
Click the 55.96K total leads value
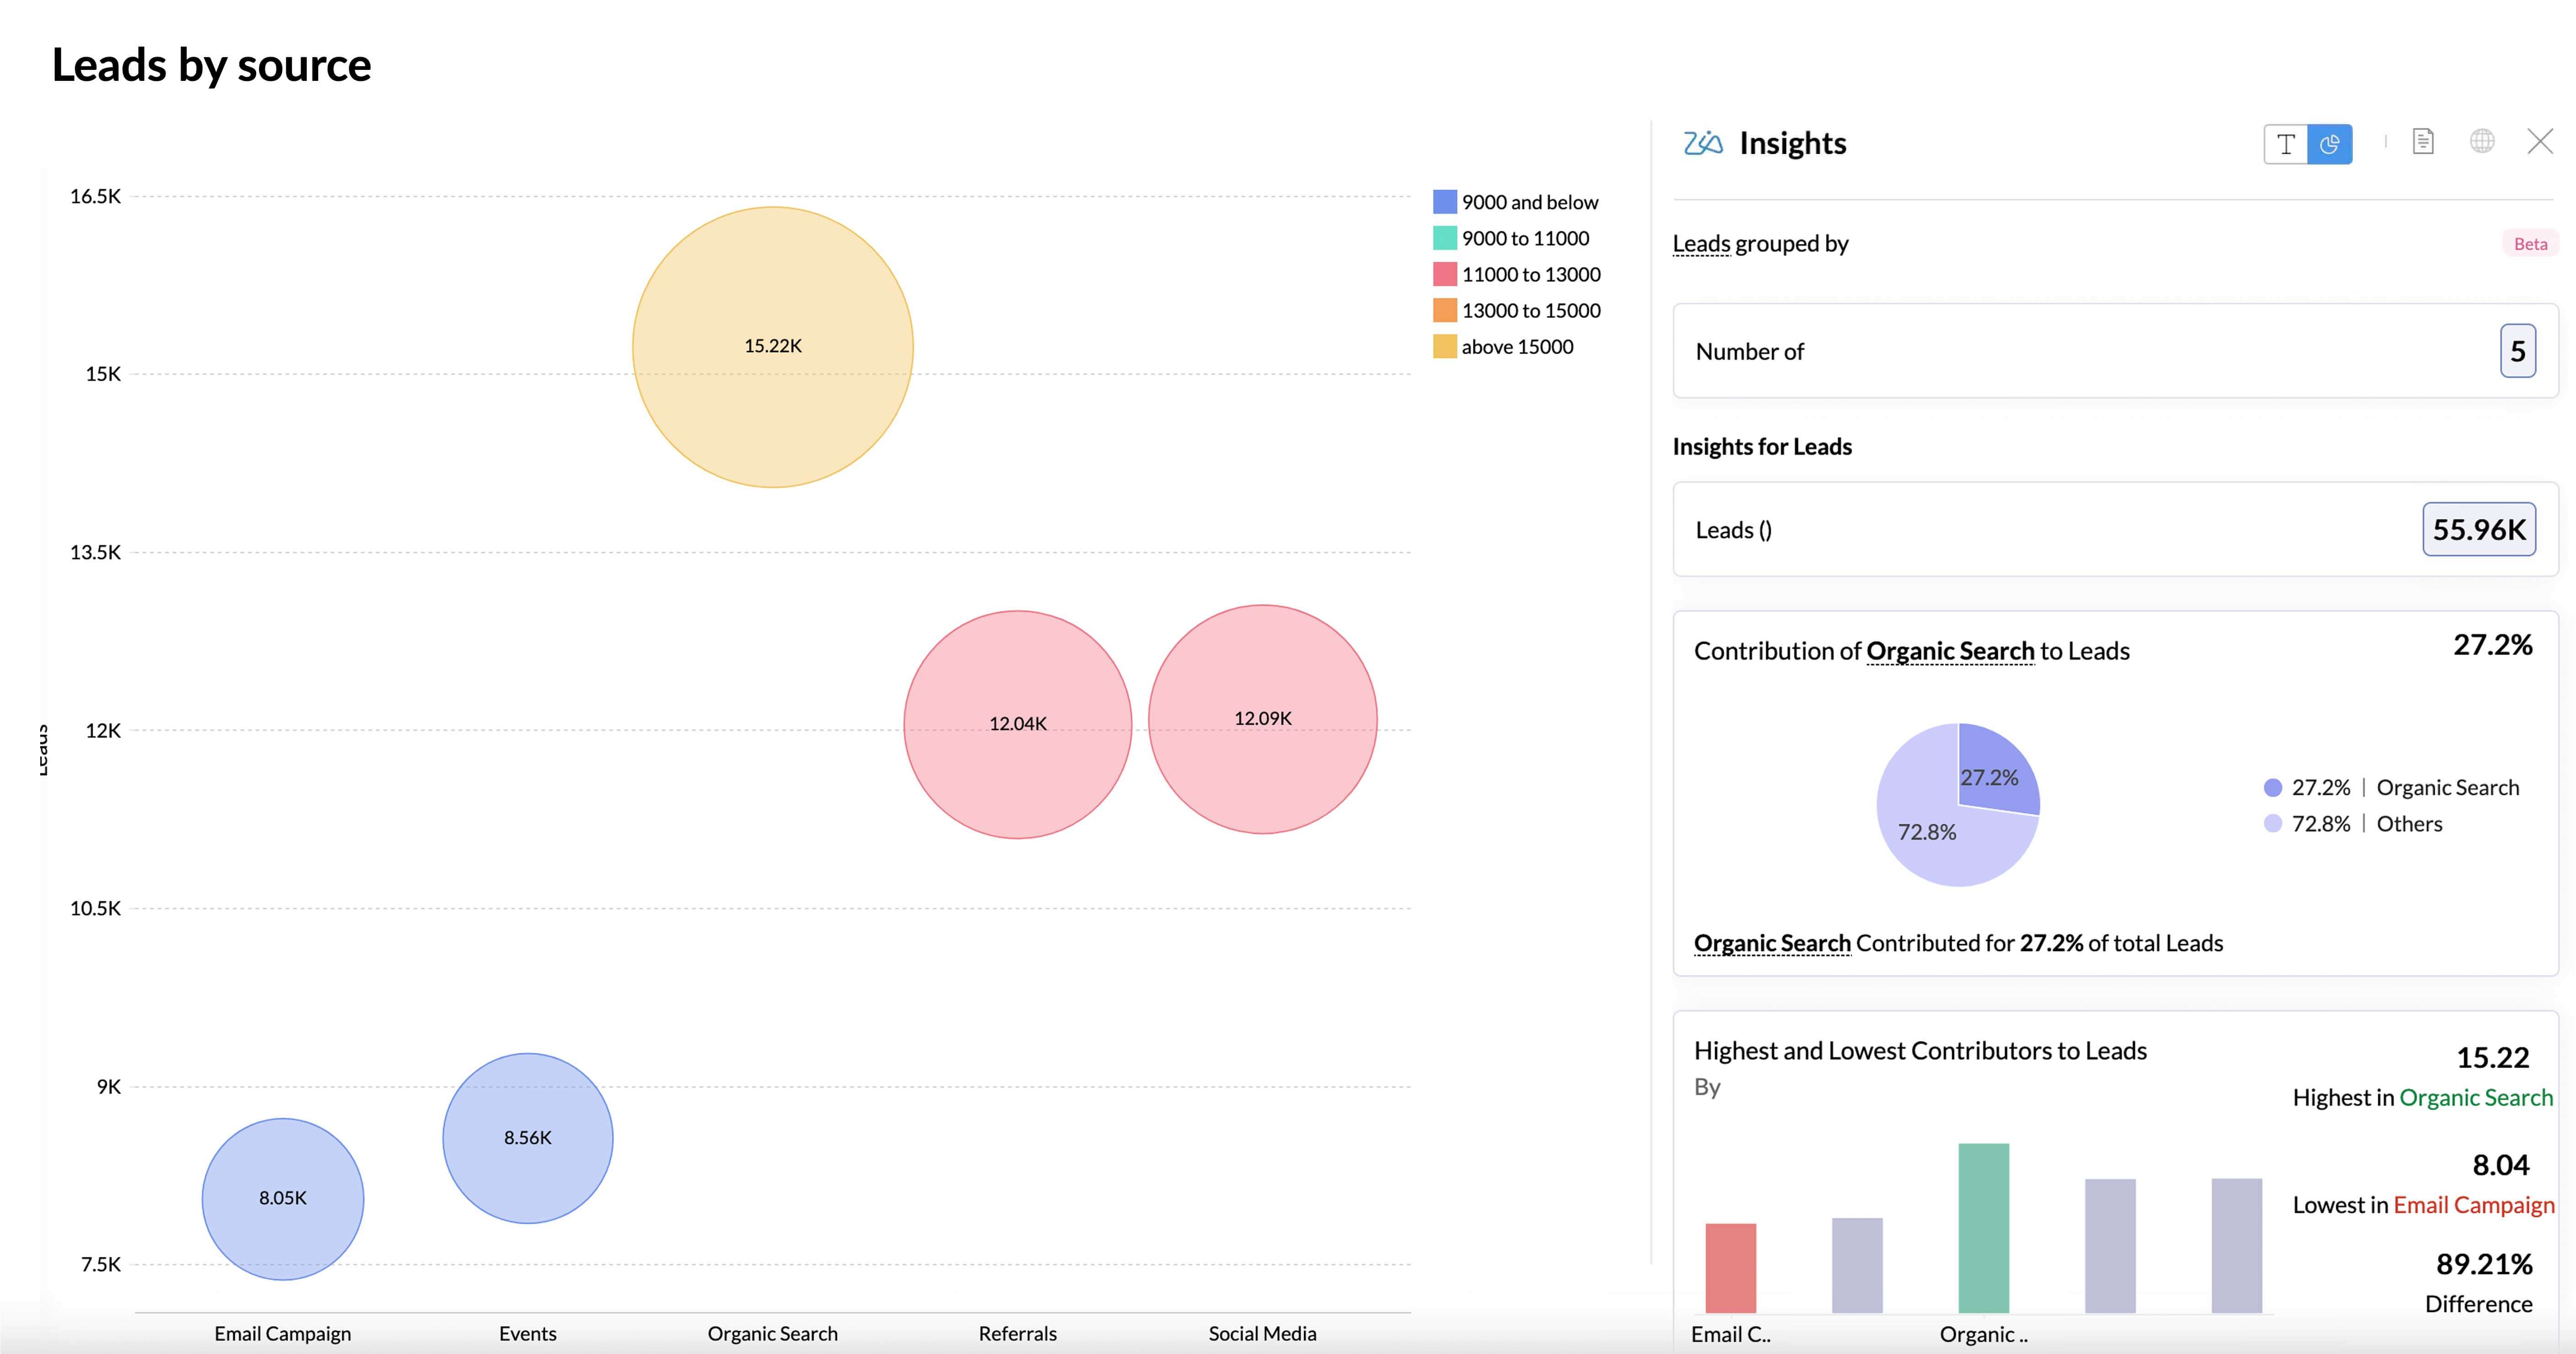click(x=2479, y=529)
